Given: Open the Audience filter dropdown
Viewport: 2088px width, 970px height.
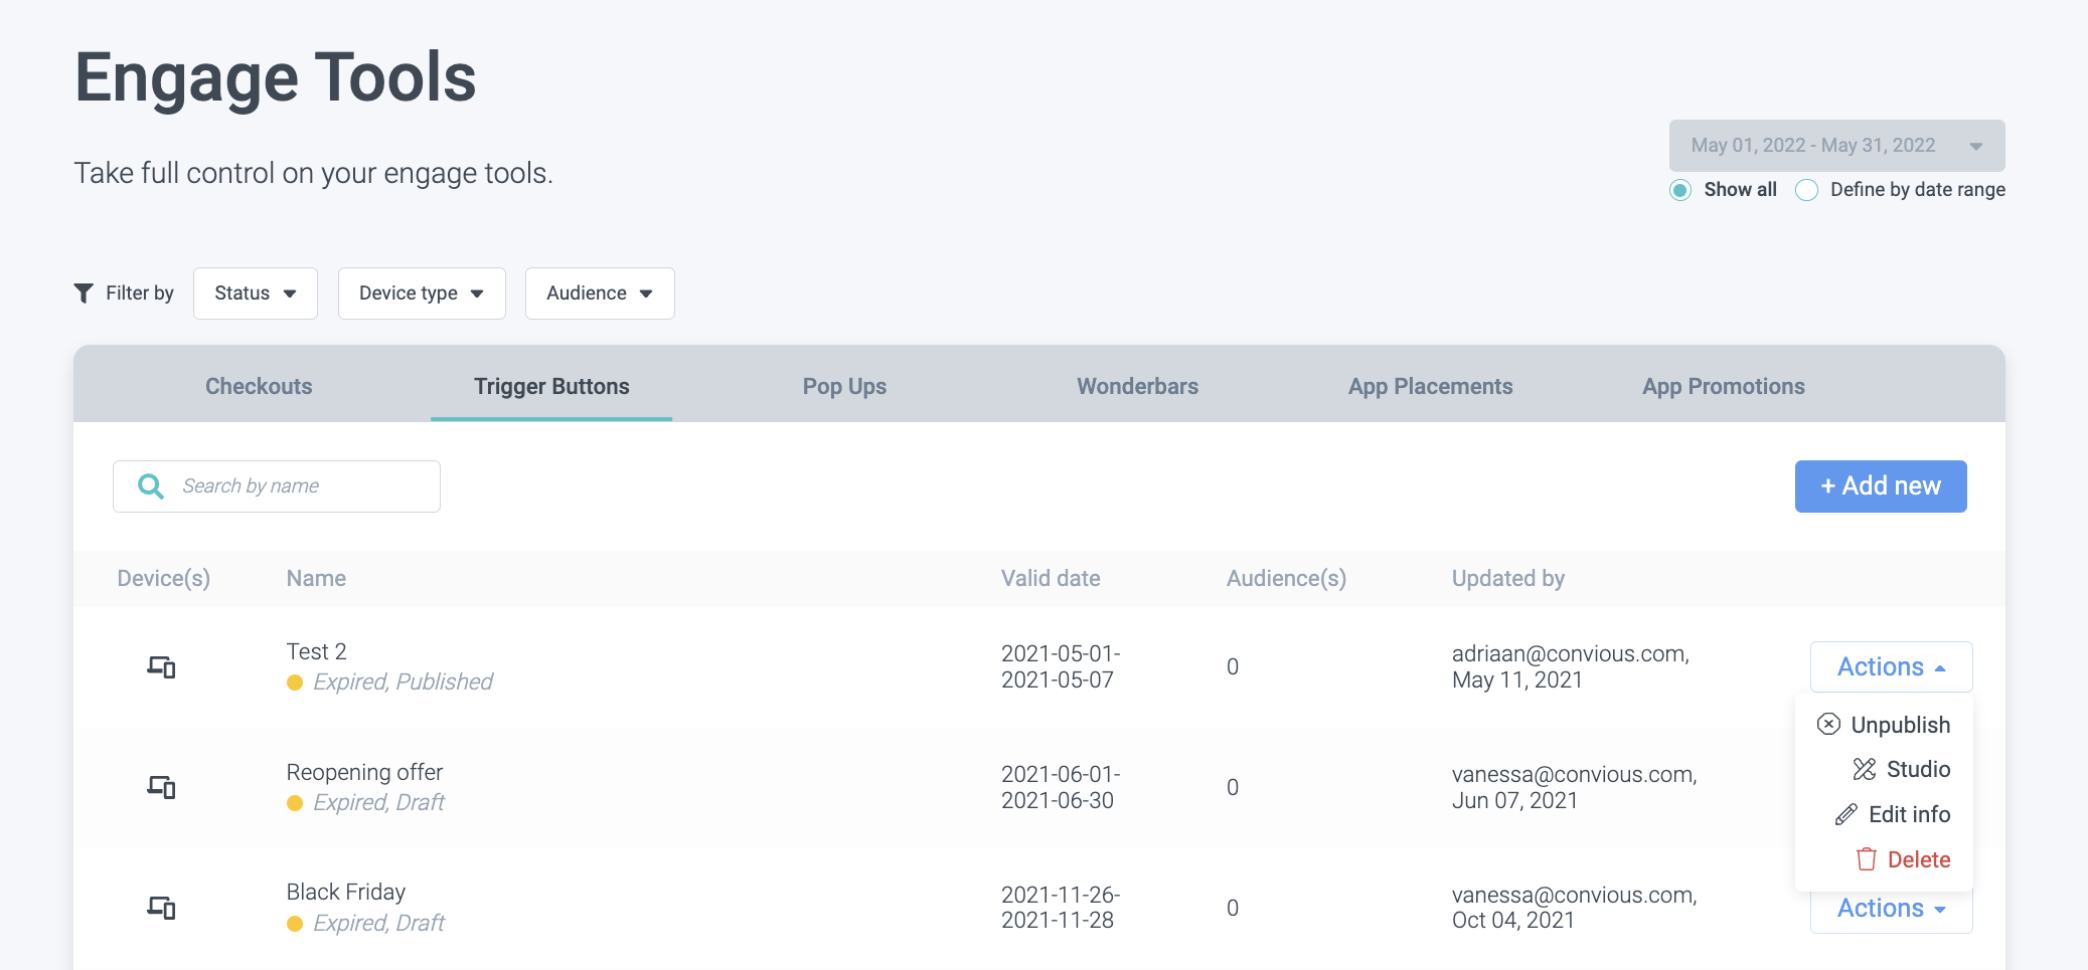Looking at the screenshot, I should click(599, 293).
